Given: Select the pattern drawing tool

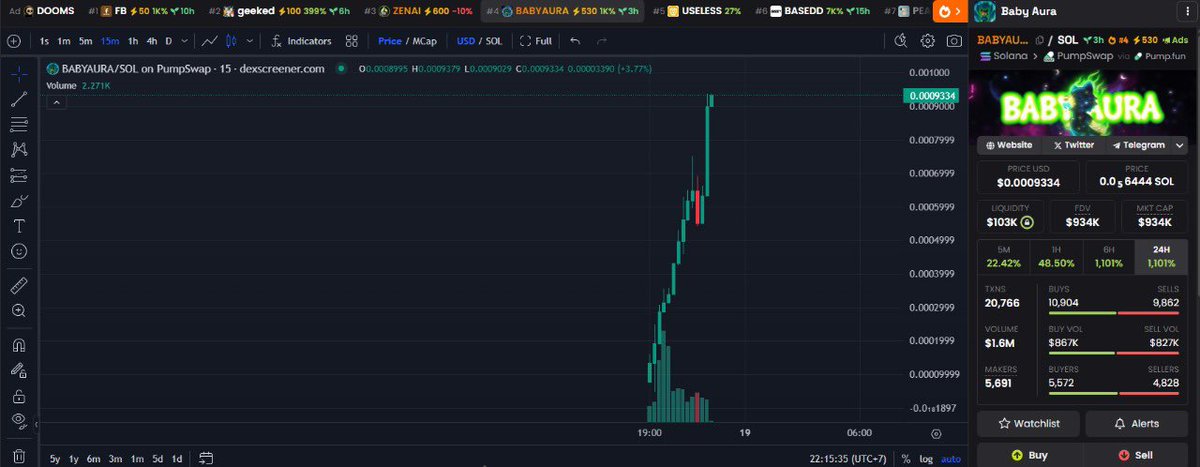Looking at the screenshot, I should click(19, 150).
